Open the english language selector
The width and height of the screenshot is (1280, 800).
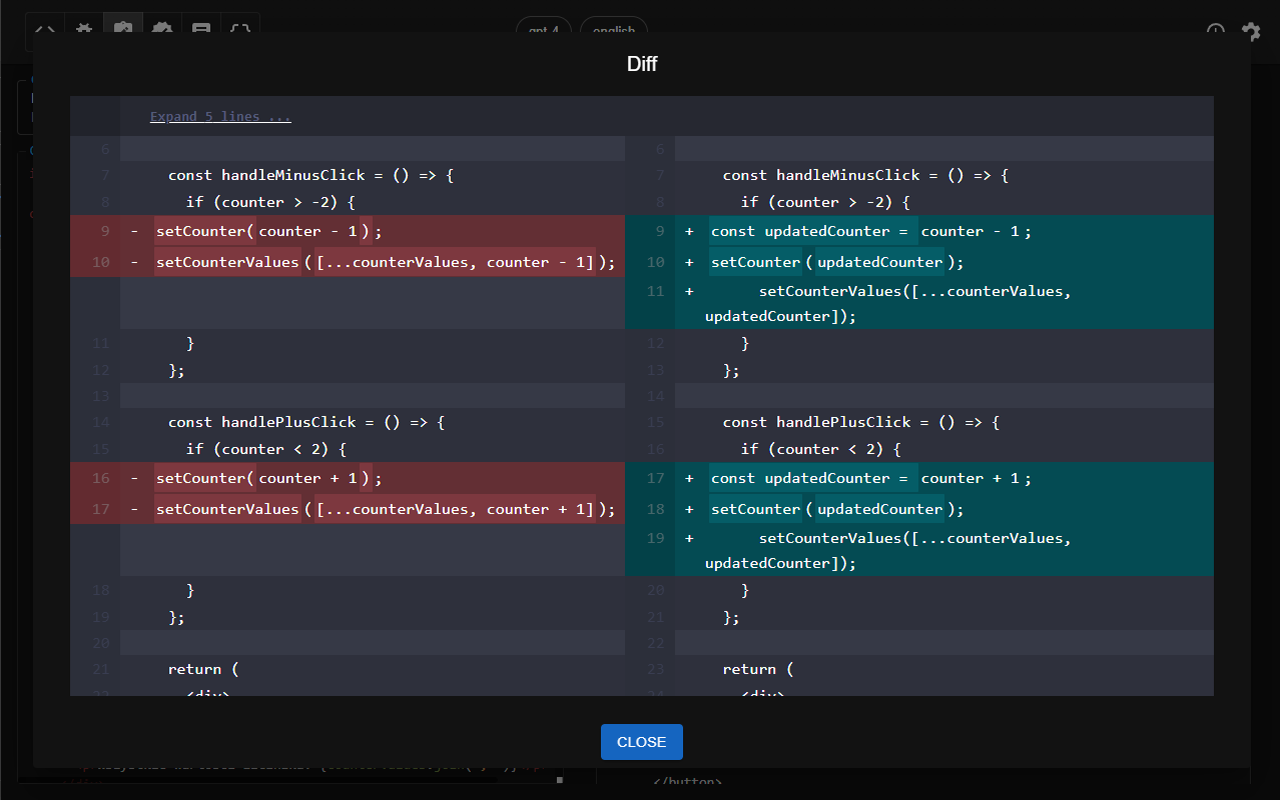[x=613, y=30]
